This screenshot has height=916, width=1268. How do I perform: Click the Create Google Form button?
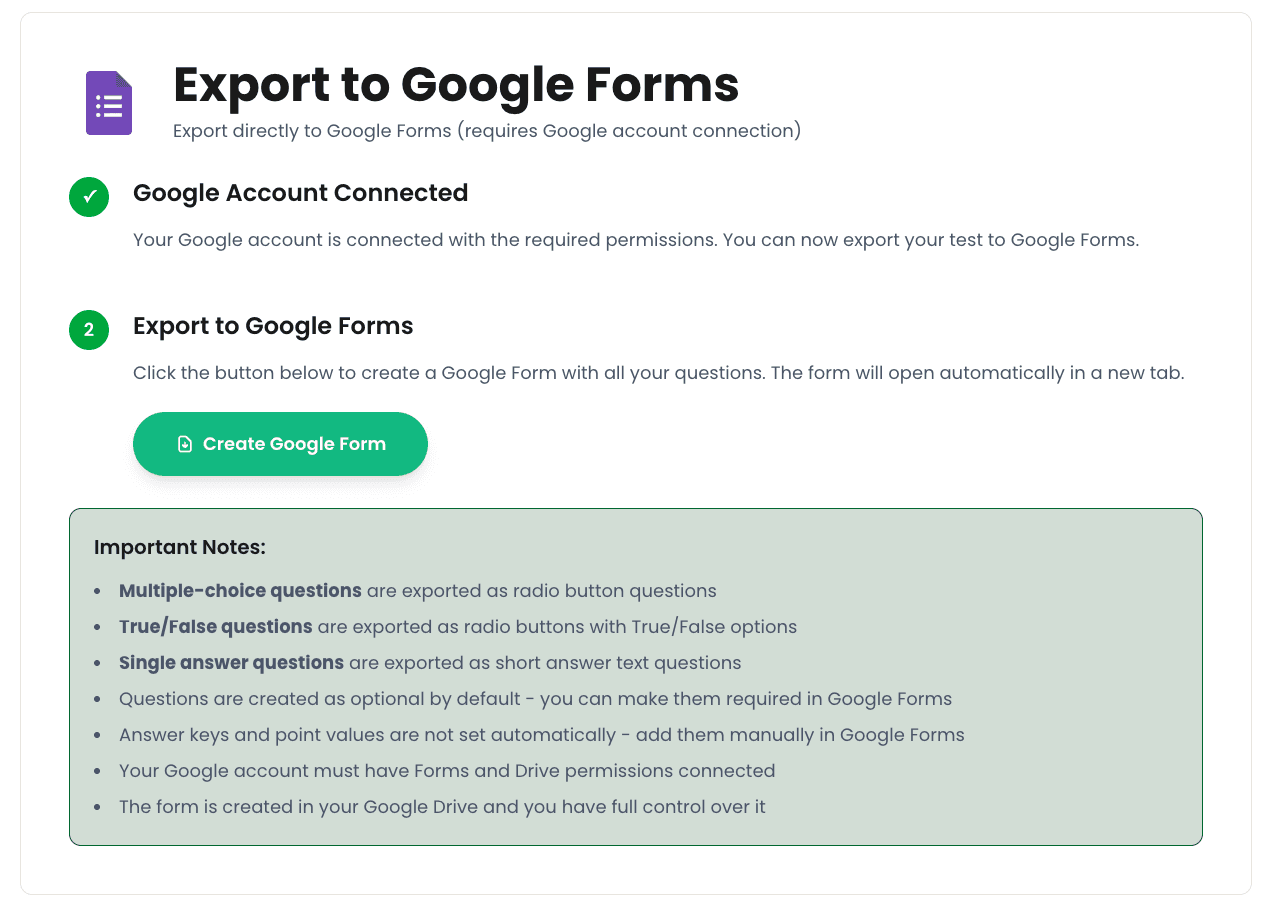[x=280, y=443]
